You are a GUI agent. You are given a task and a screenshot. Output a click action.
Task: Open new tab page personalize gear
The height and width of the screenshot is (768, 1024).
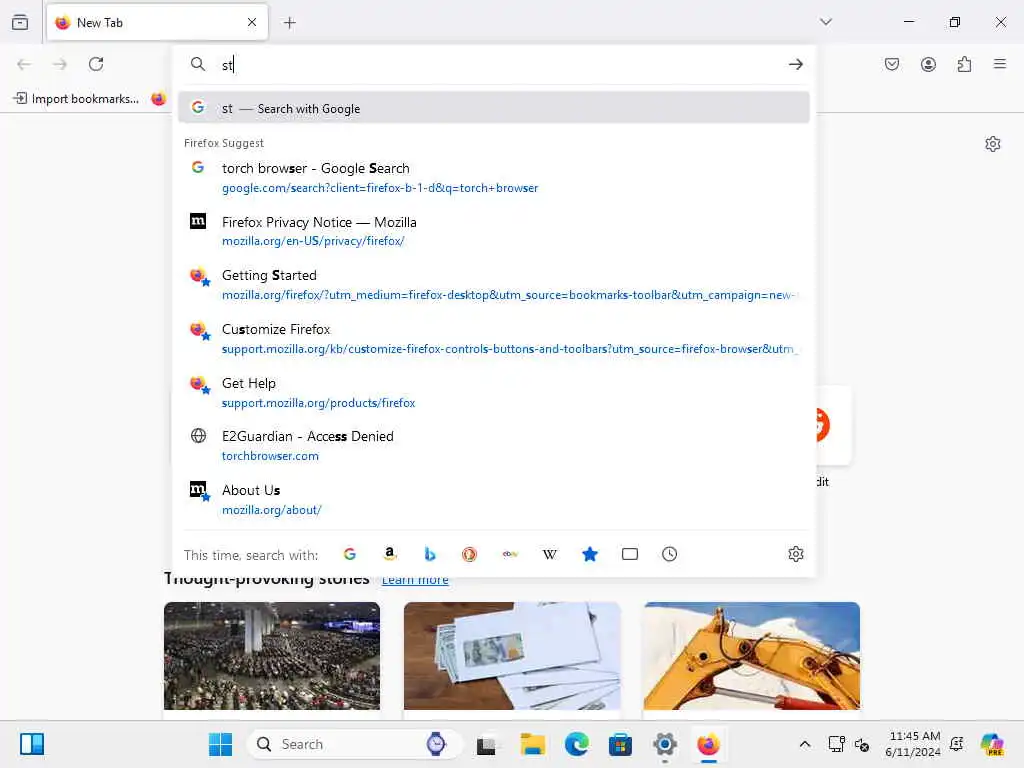tap(993, 144)
